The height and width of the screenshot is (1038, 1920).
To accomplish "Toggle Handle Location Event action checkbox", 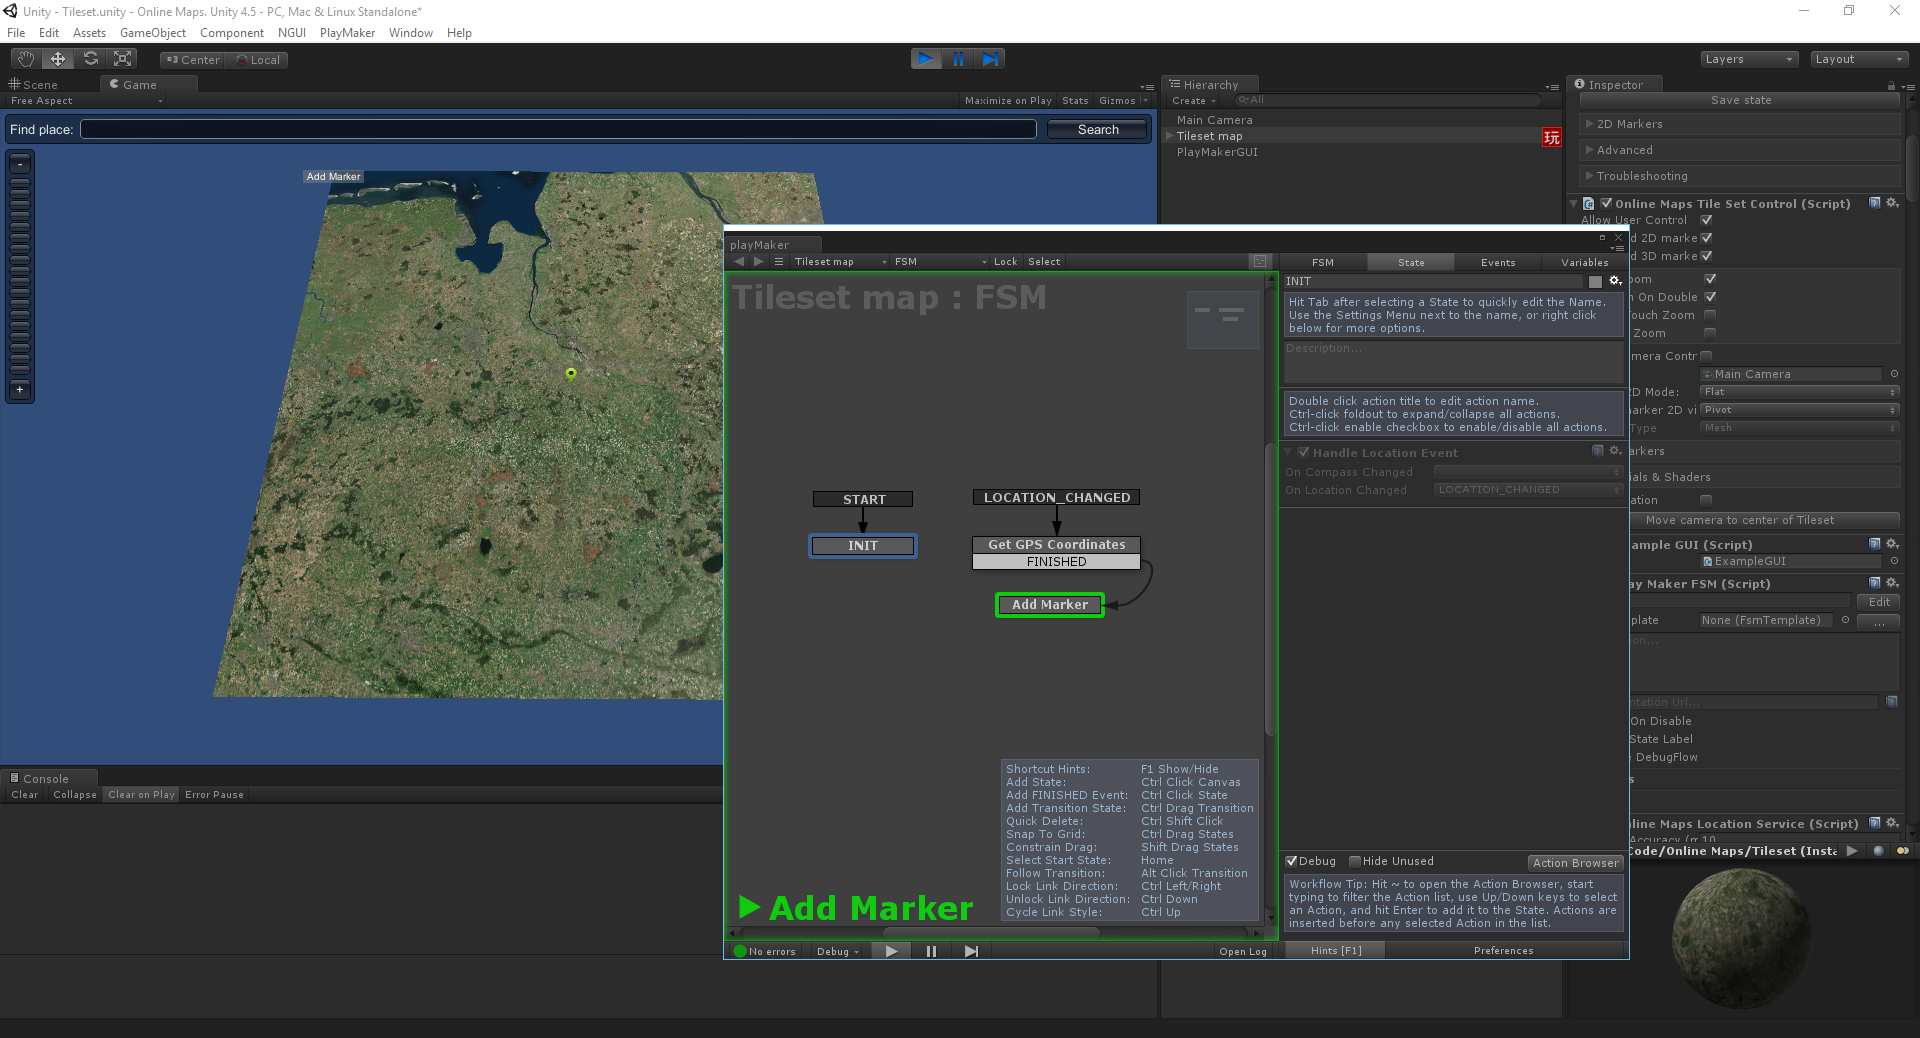I will tap(1303, 452).
